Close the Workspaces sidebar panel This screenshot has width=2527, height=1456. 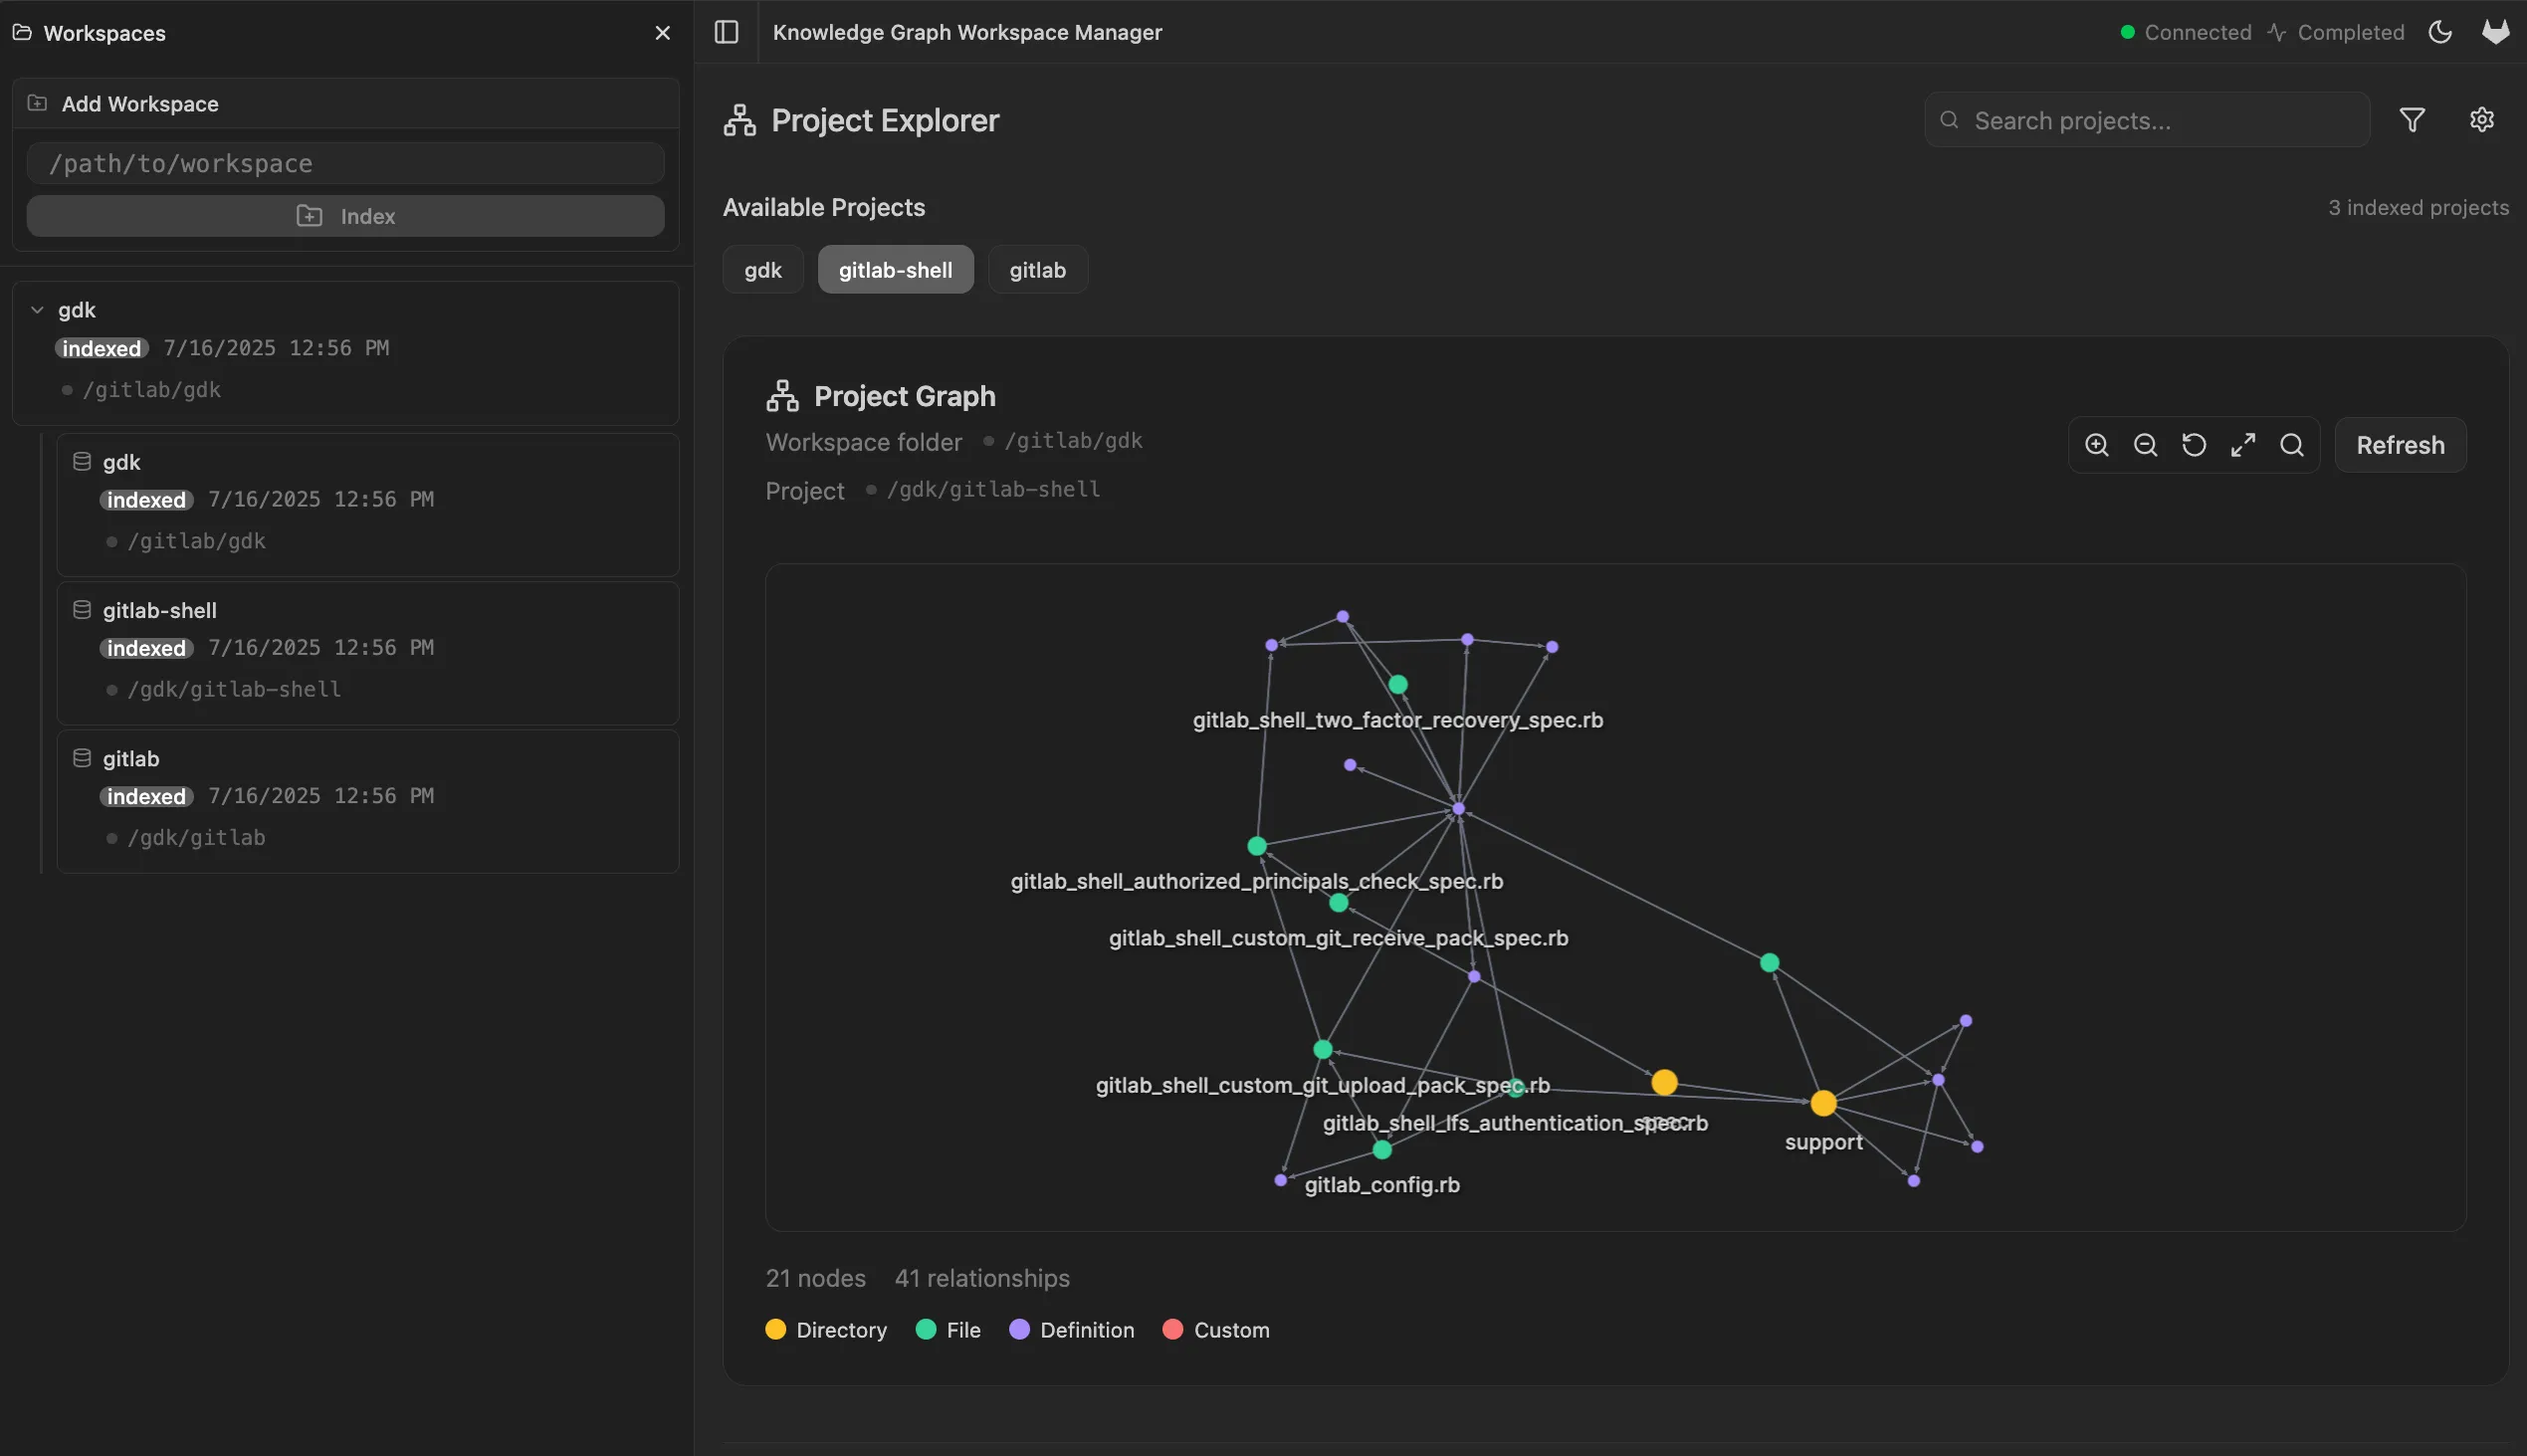coord(662,33)
